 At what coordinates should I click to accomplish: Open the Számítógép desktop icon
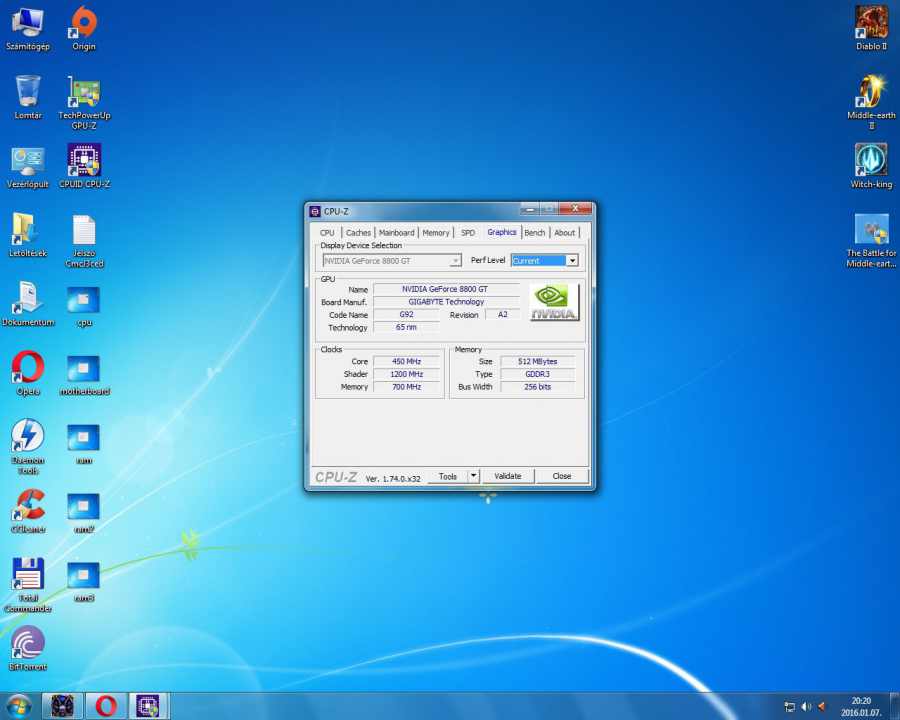pos(28,28)
